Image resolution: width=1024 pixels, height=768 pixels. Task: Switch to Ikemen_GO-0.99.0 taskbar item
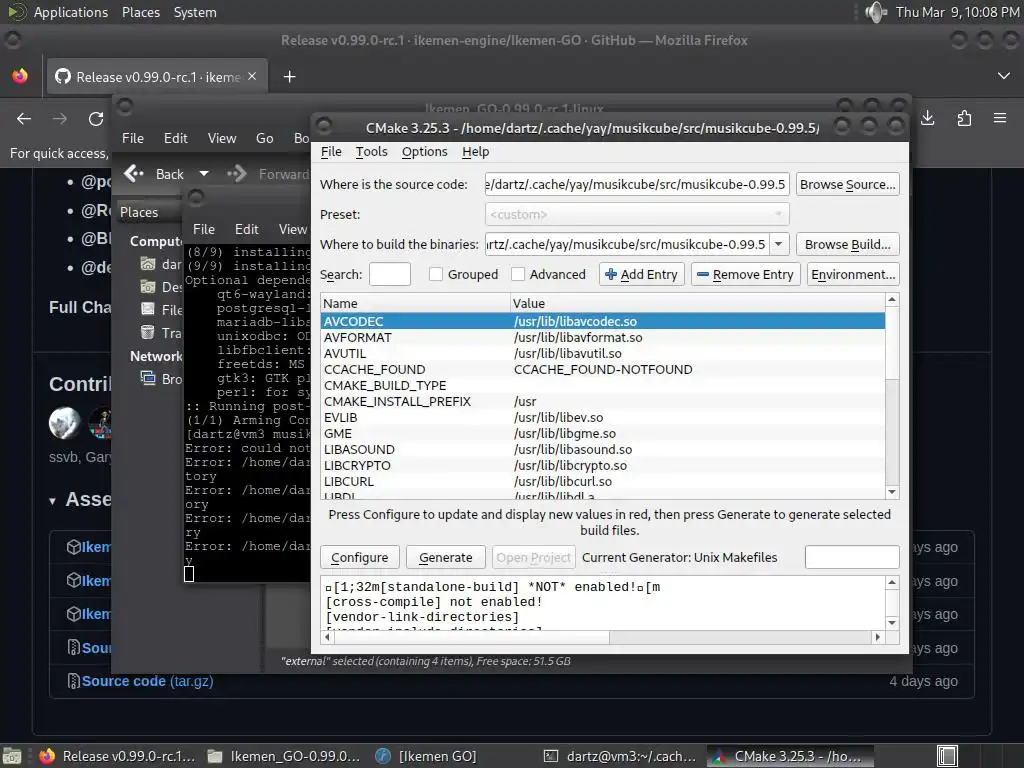tap(284, 756)
